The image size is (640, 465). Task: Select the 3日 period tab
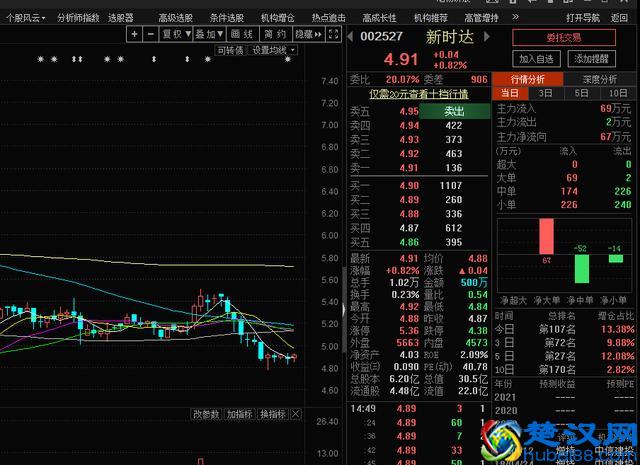pyautogui.click(x=546, y=93)
